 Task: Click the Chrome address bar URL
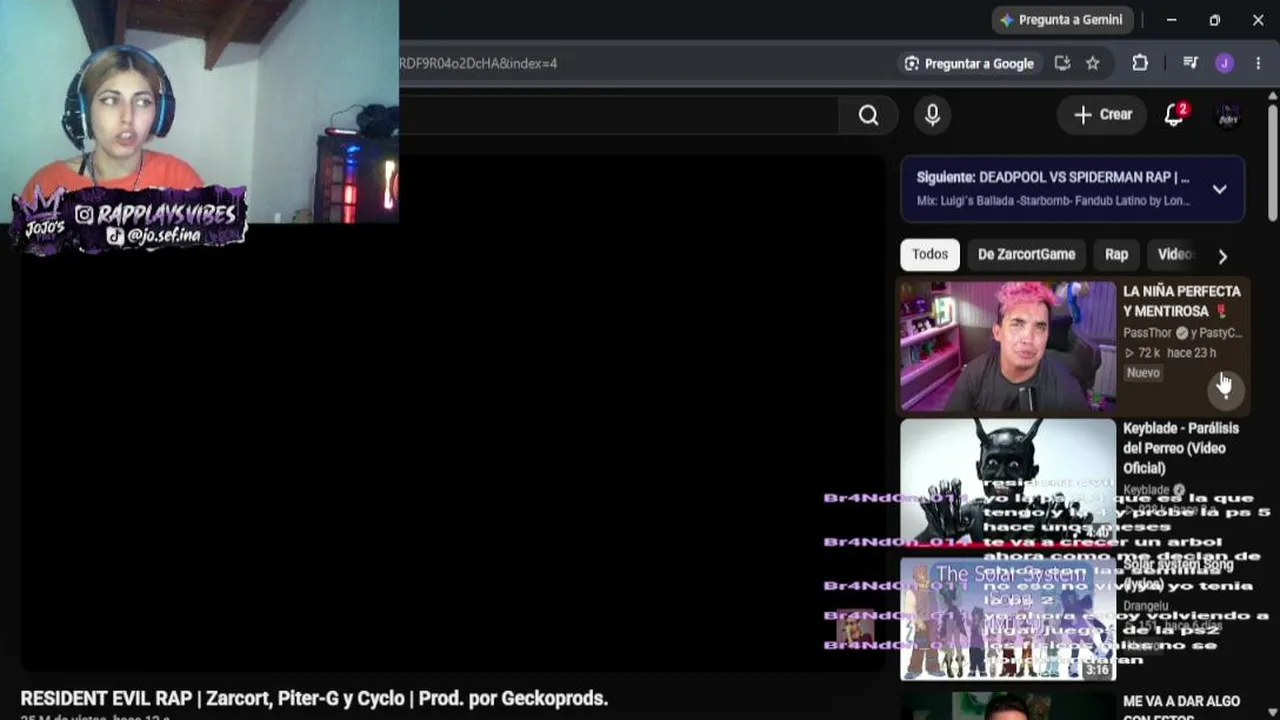pos(478,63)
